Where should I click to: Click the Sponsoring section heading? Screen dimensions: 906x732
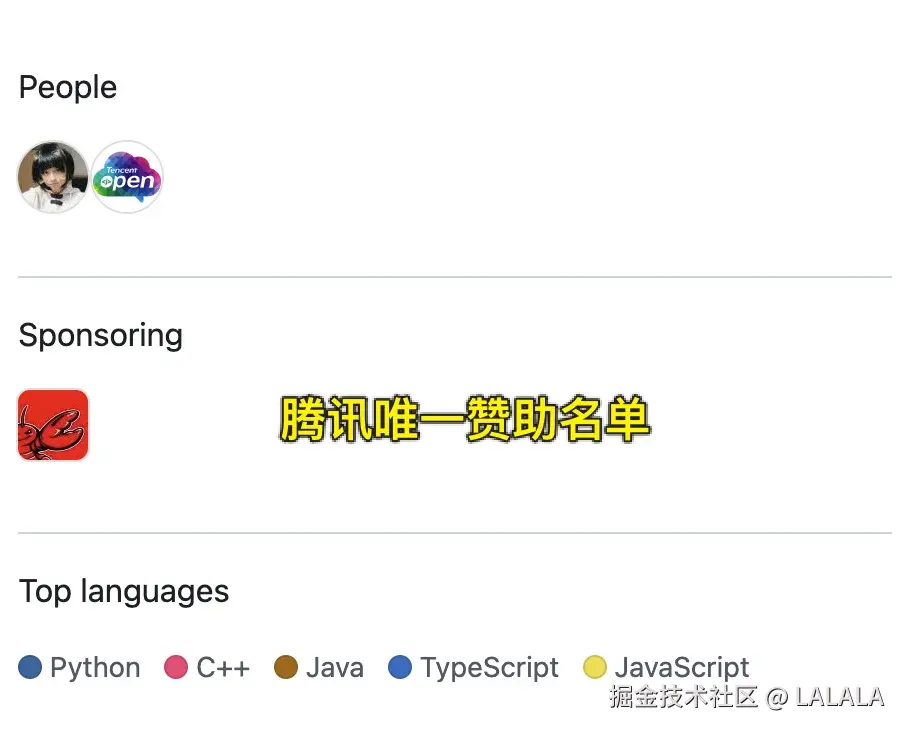pos(101,335)
